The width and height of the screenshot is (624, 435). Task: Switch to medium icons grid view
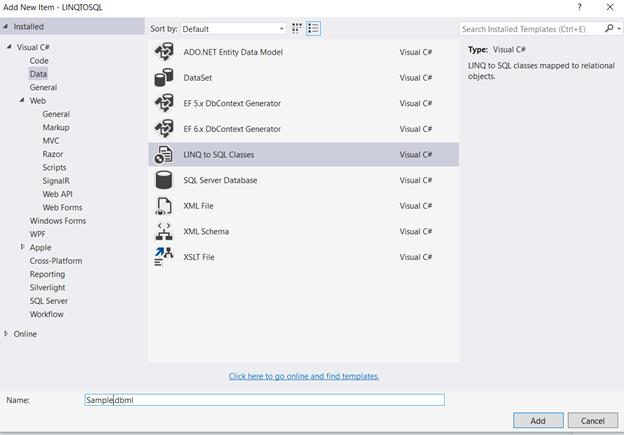click(x=297, y=29)
